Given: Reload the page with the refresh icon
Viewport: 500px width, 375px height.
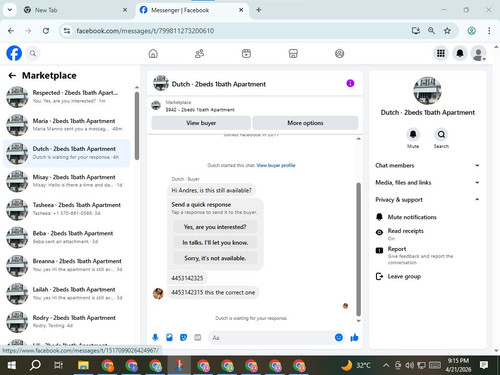Looking at the screenshot, I should [x=46, y=31].
